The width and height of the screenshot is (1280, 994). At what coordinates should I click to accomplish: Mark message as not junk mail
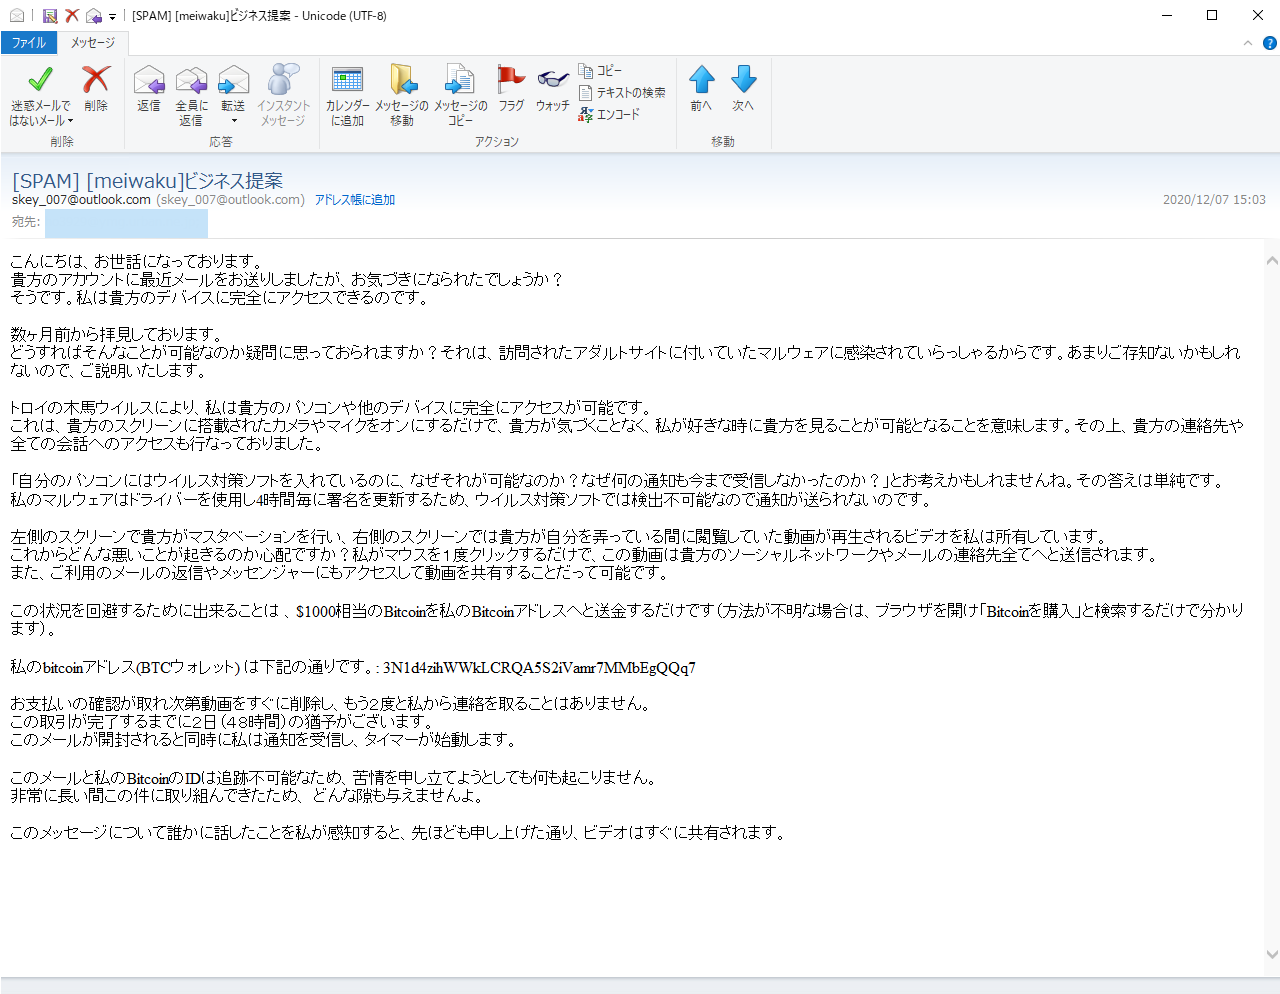[40, 94]
